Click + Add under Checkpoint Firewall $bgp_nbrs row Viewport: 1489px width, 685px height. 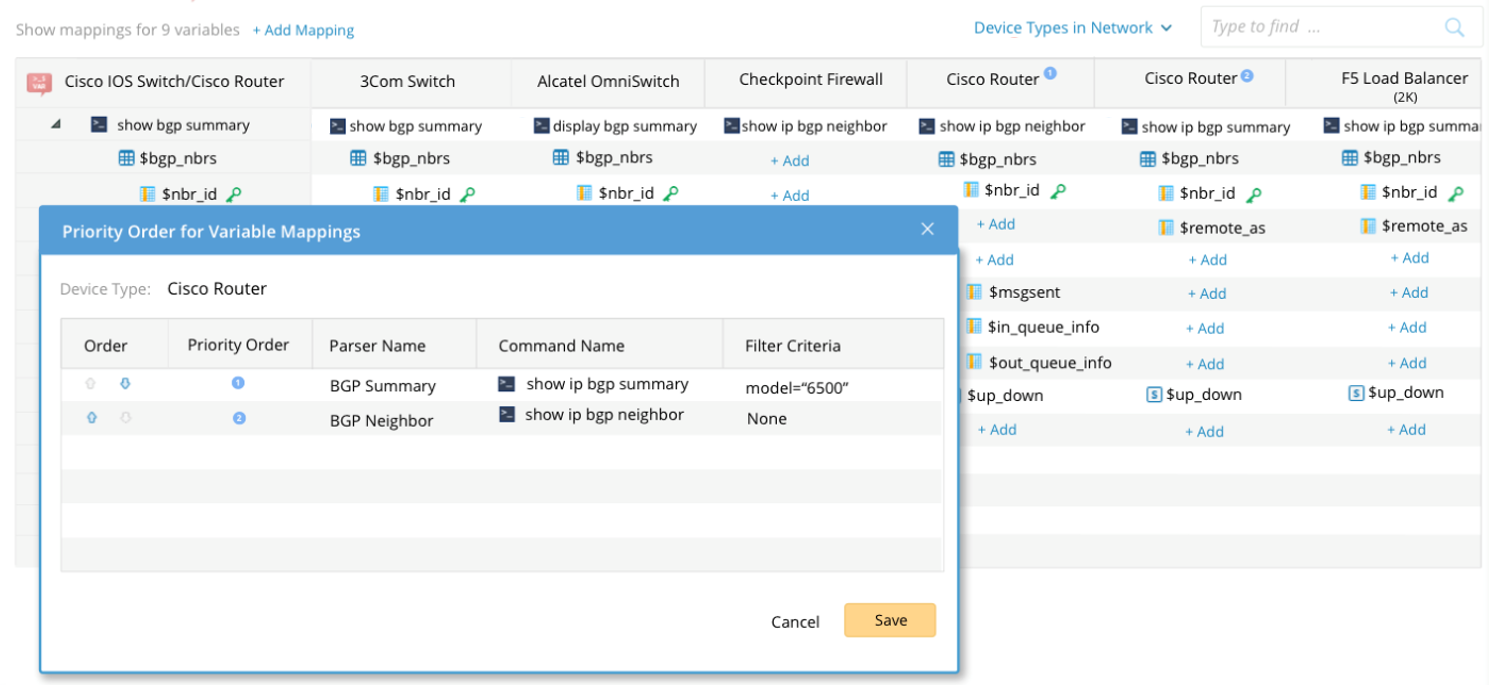[790, 160]
